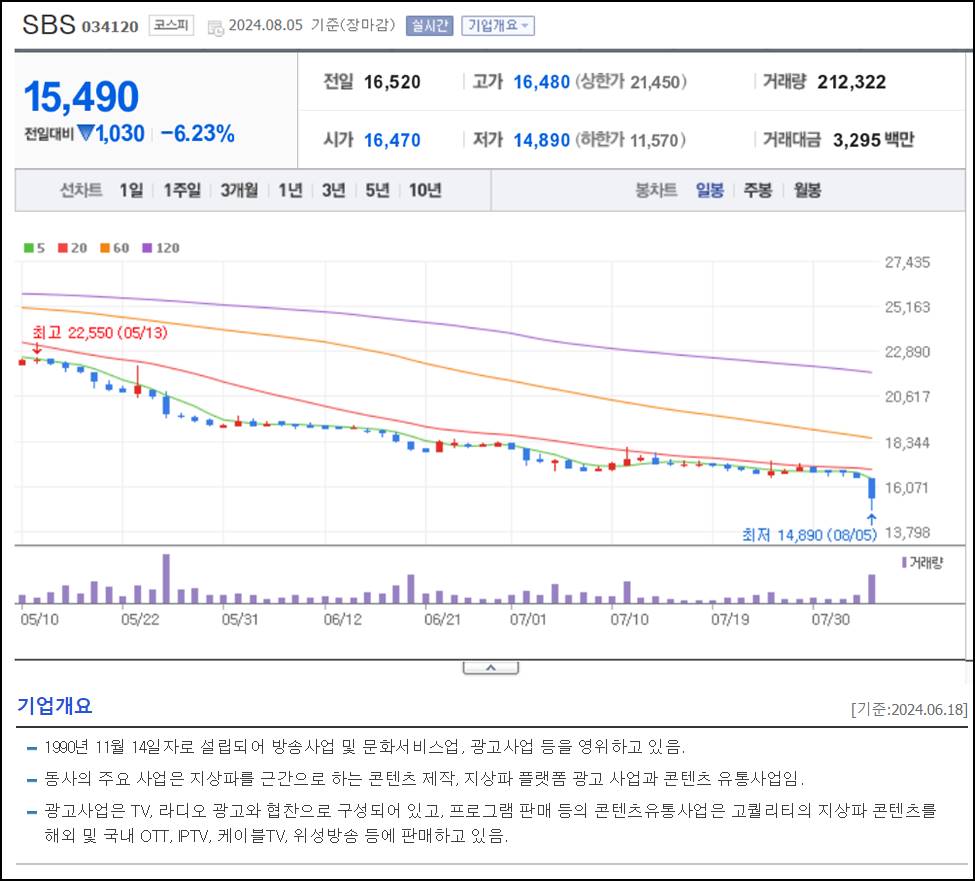Select the 1일 line chart tab
This screenshot has height=881, width=975.
click(131, 190)
